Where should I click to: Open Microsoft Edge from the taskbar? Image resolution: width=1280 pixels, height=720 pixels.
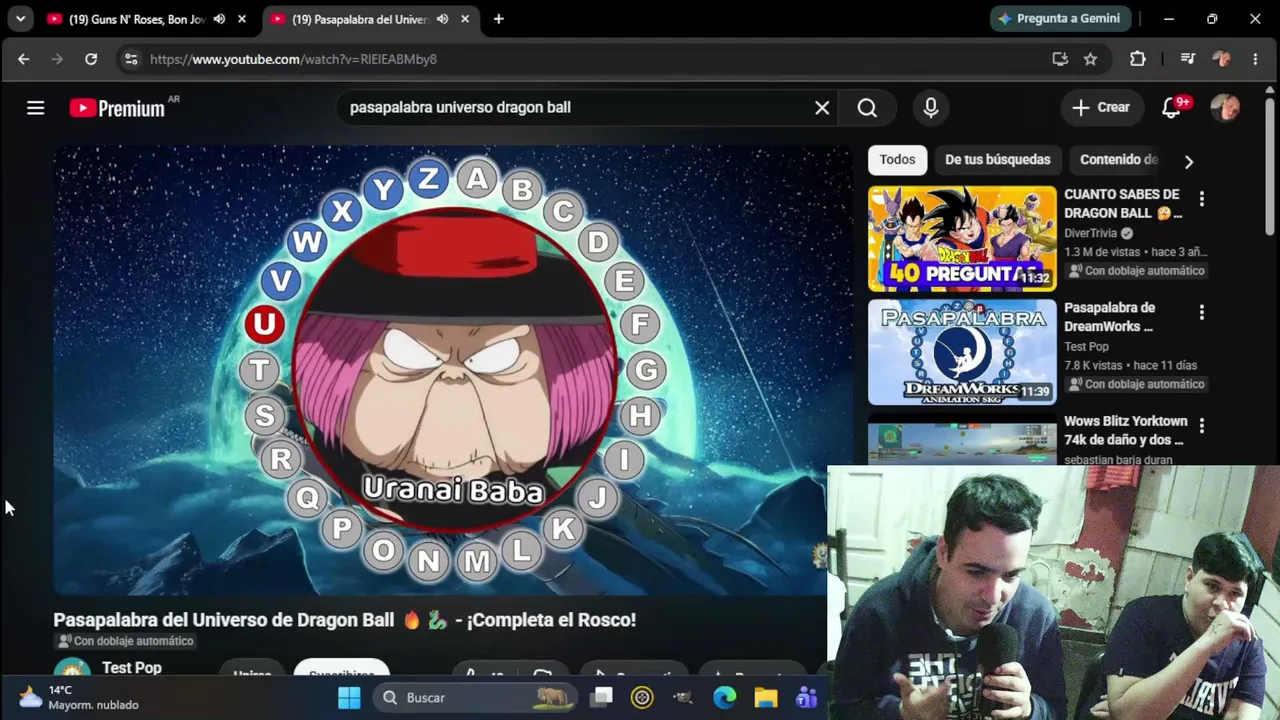coord(725,698)
